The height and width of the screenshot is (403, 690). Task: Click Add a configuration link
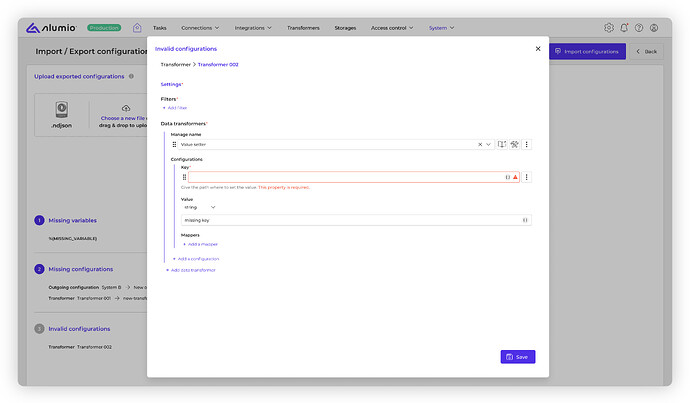[x=196, y=259]
